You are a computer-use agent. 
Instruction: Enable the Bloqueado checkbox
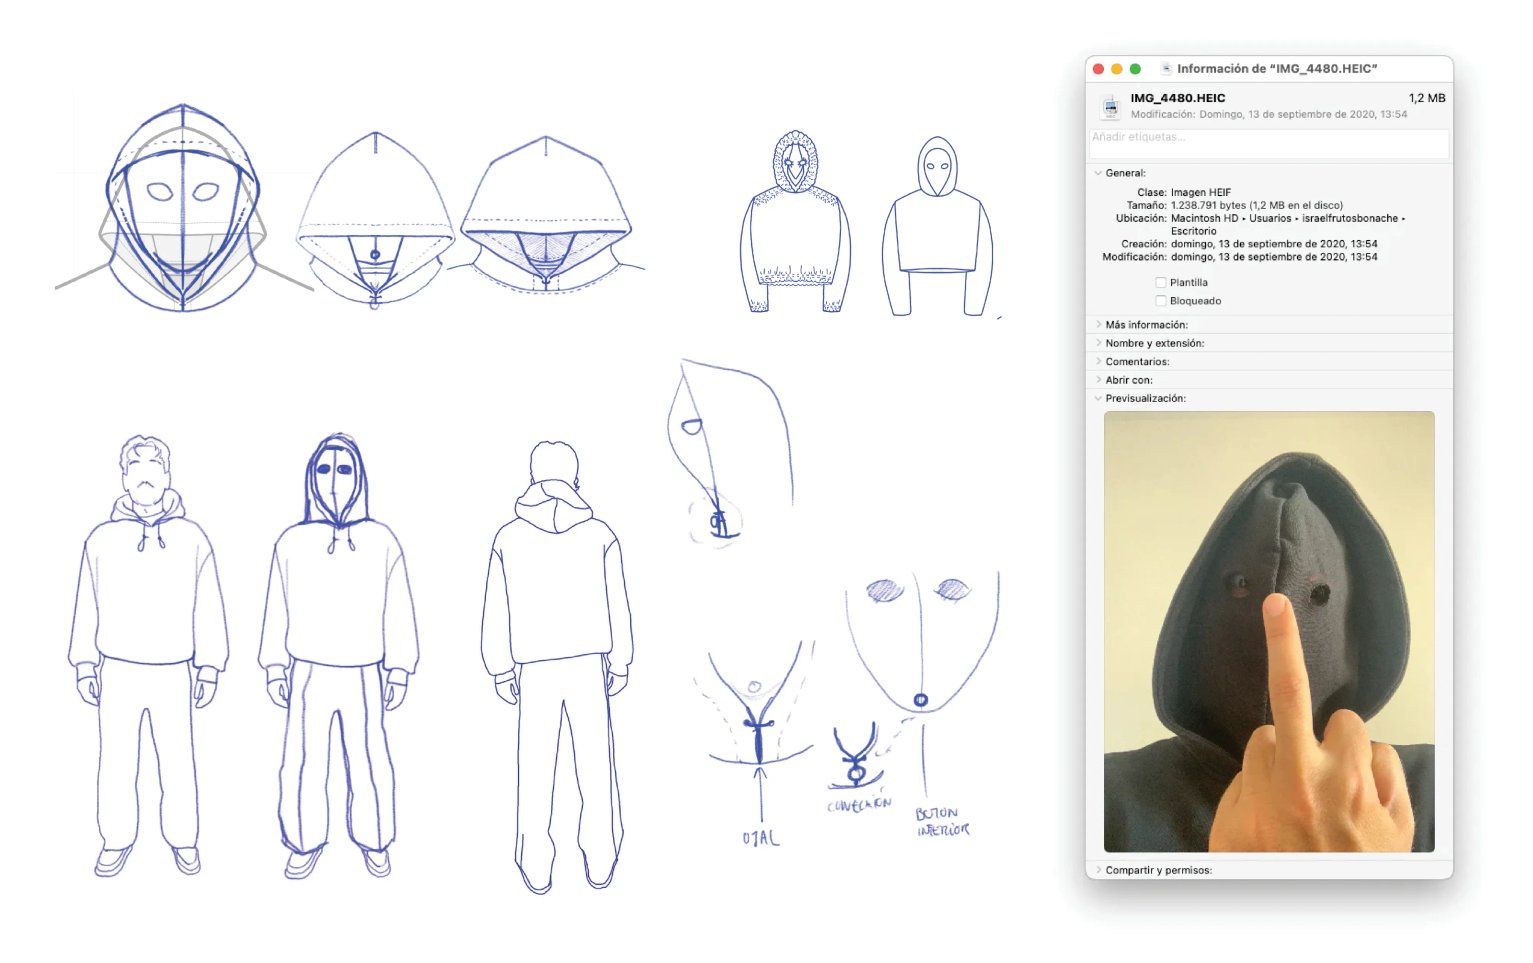(x=1161, y=301)
